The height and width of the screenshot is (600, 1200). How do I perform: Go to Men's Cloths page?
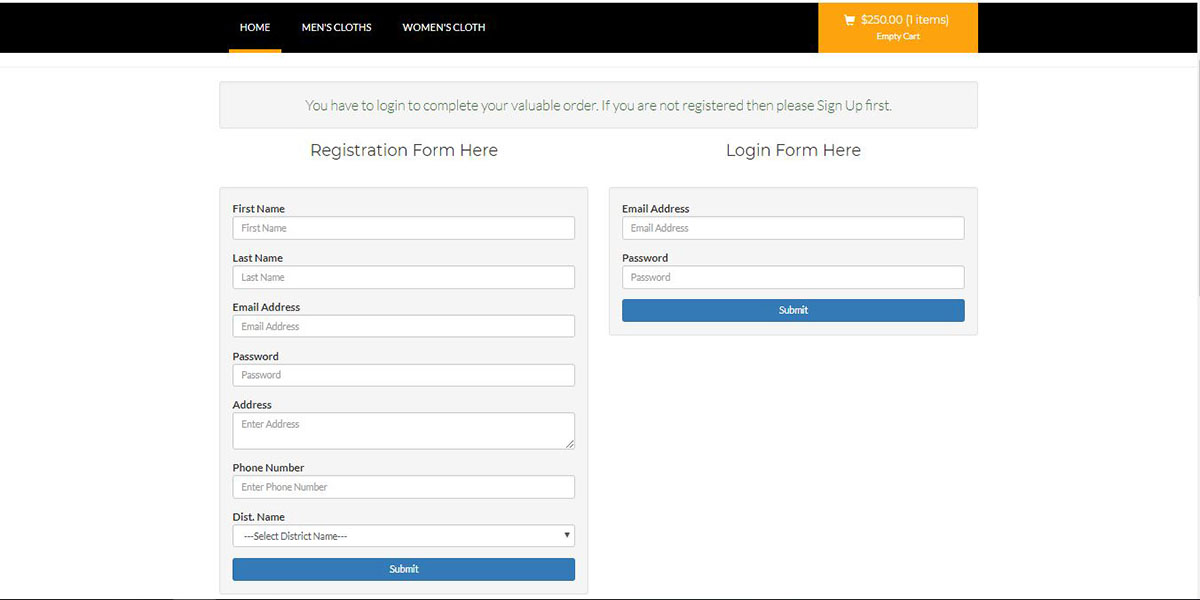tap(336, 27)
